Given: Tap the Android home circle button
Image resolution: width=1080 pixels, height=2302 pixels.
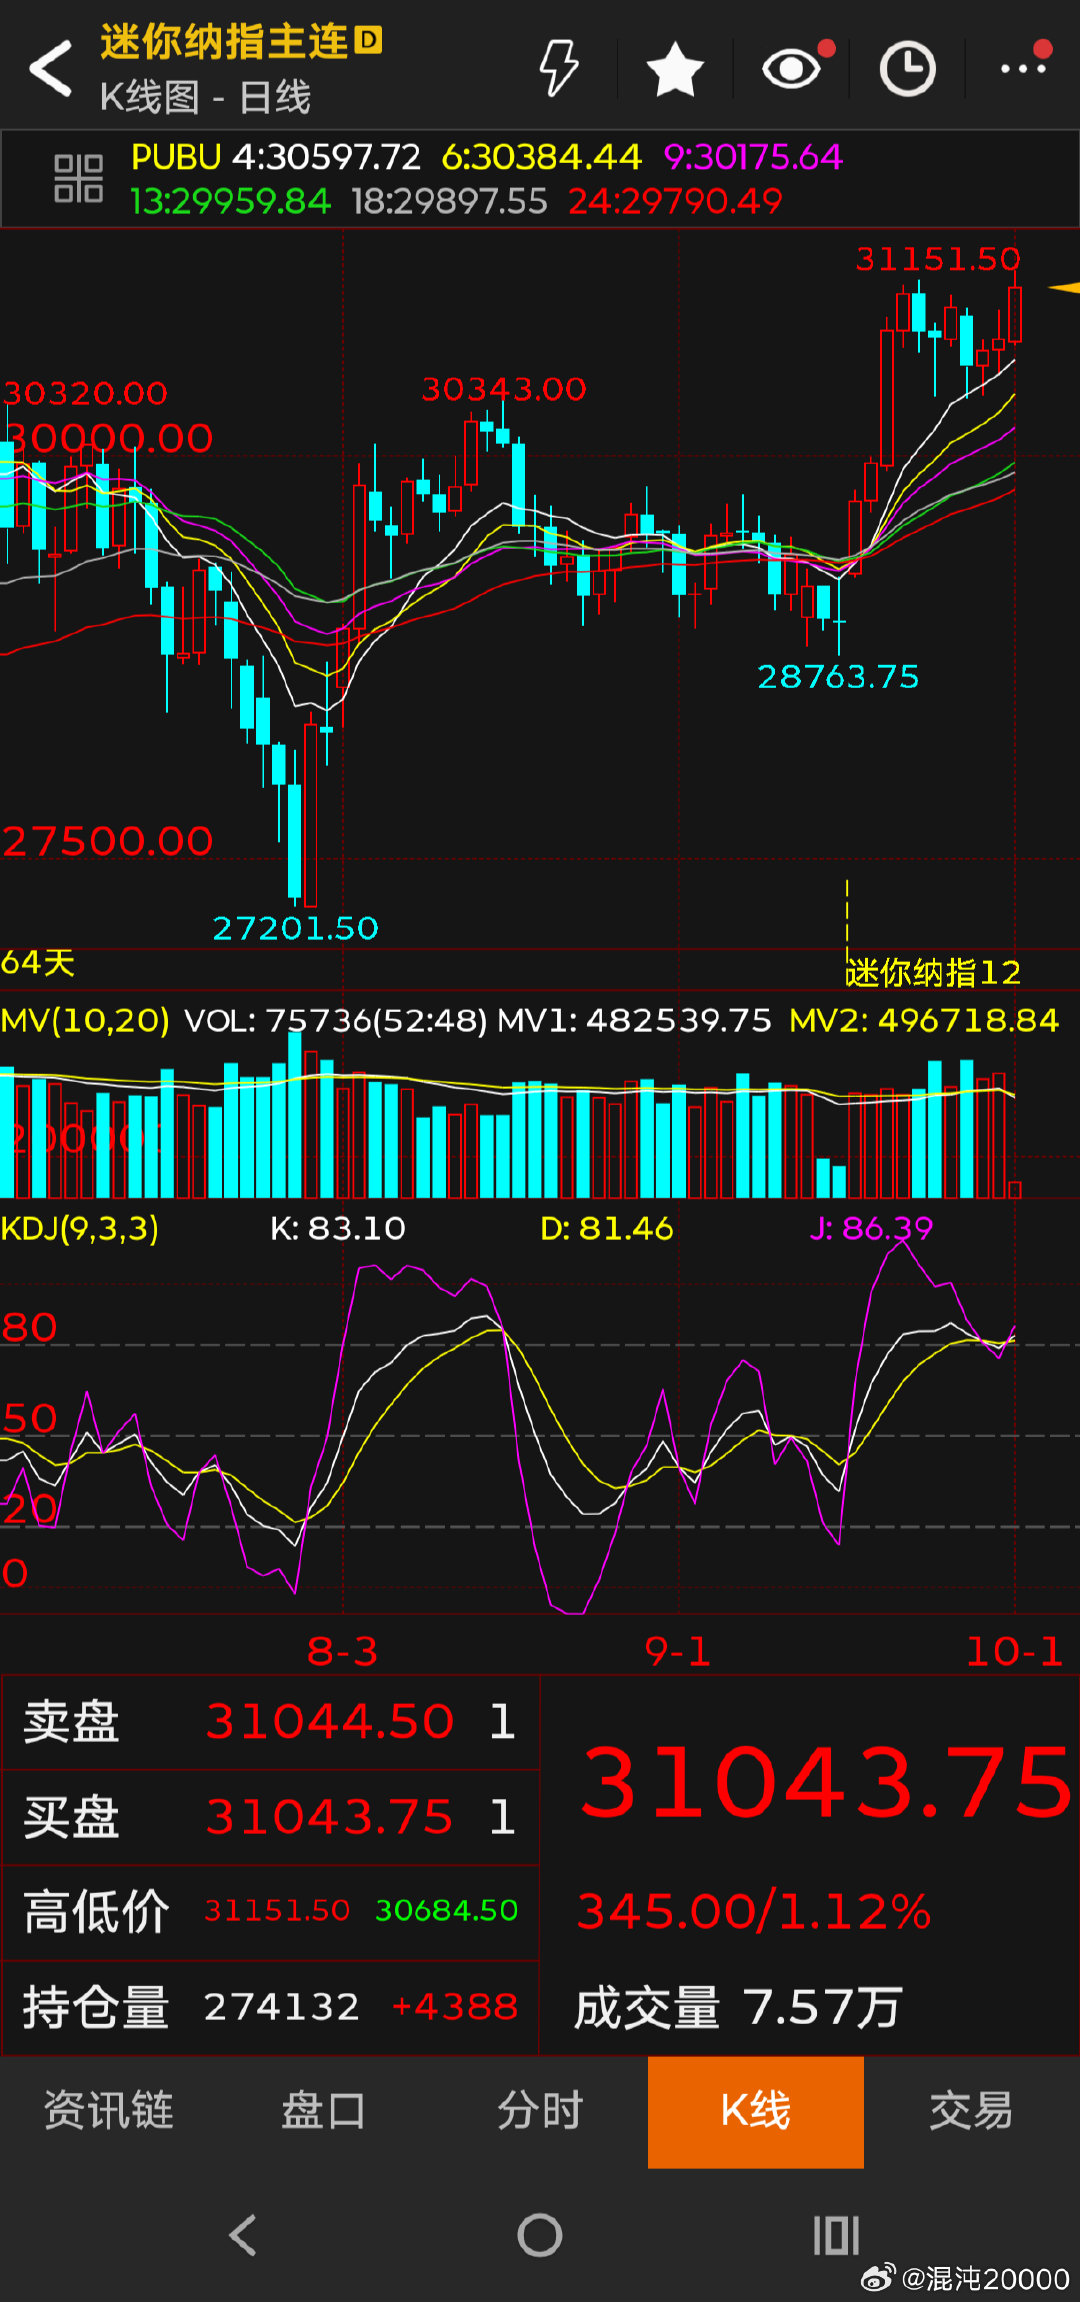Looking at the screenshot, I should coord(540,2235).
